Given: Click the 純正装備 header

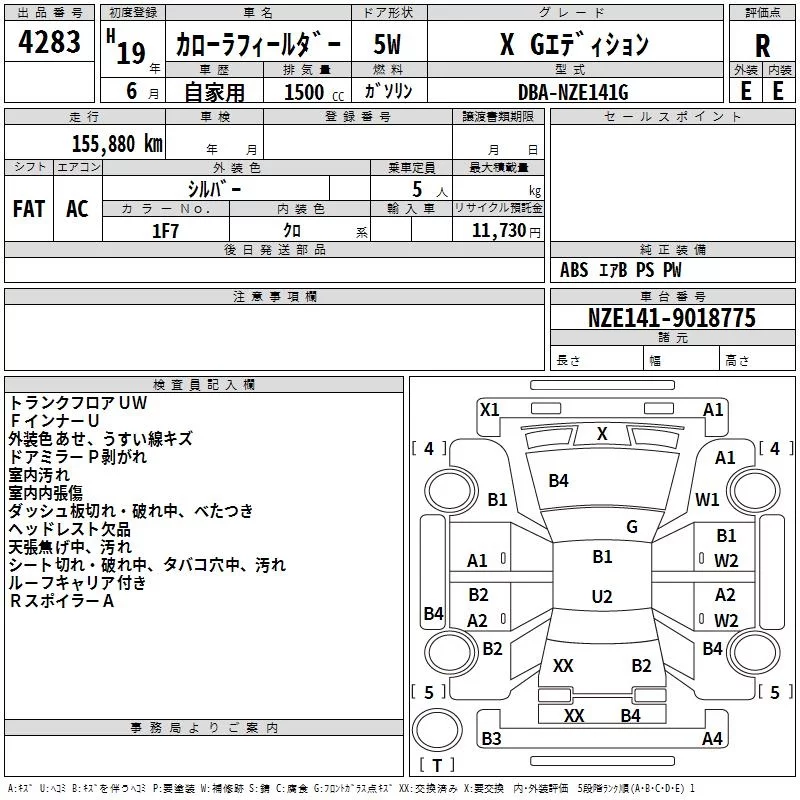Looking at the screenshot, I should 672,250.
